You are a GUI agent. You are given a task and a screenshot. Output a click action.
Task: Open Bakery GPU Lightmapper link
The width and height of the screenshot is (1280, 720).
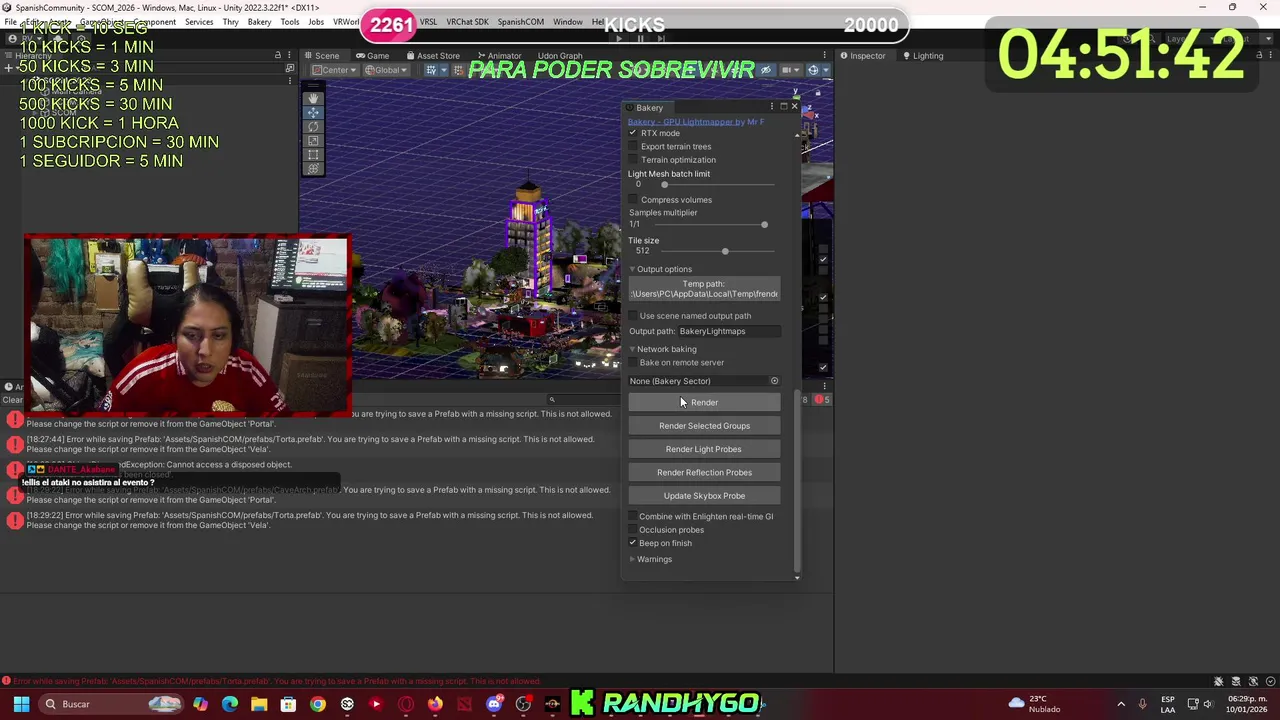pos(696,122)
